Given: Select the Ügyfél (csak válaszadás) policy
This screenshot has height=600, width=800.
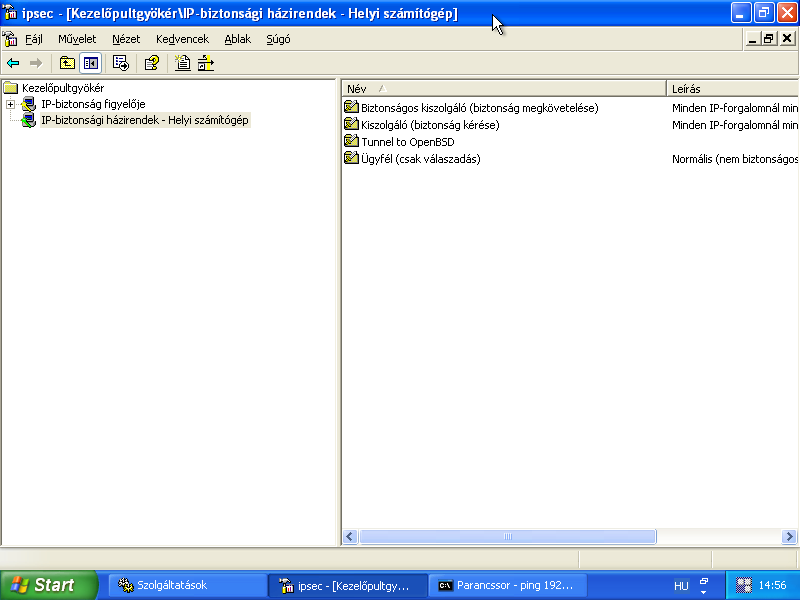Looking at the screenshot, I should (x=420, y=159).
